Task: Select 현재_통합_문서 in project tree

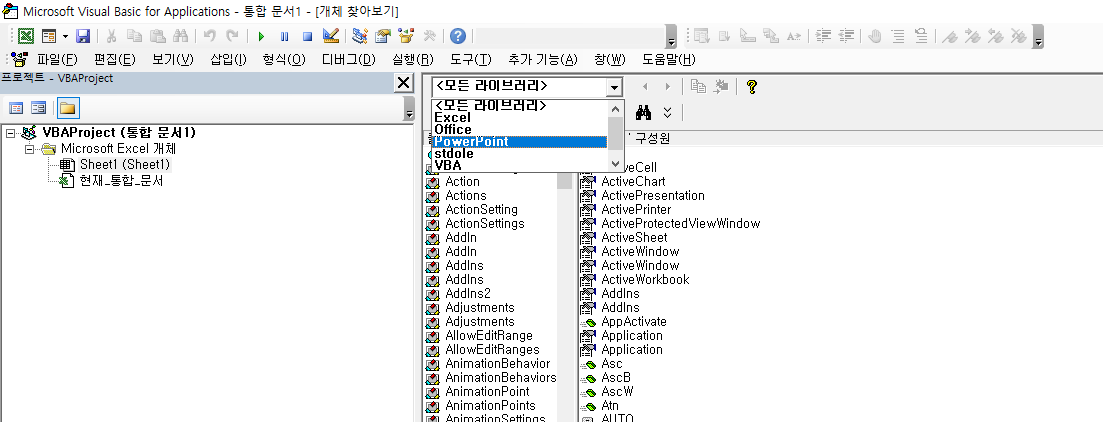Action: tap(122, 181)
